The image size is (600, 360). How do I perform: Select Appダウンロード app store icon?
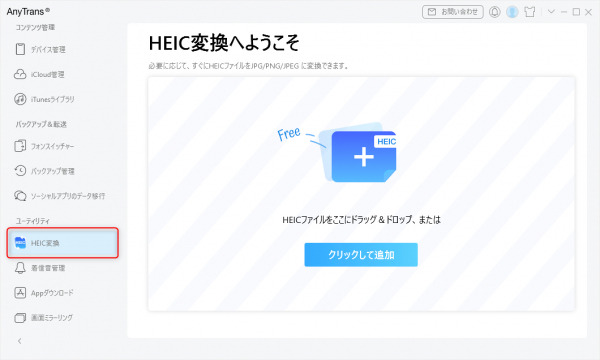pyautogui.click(x=20, y=293)
